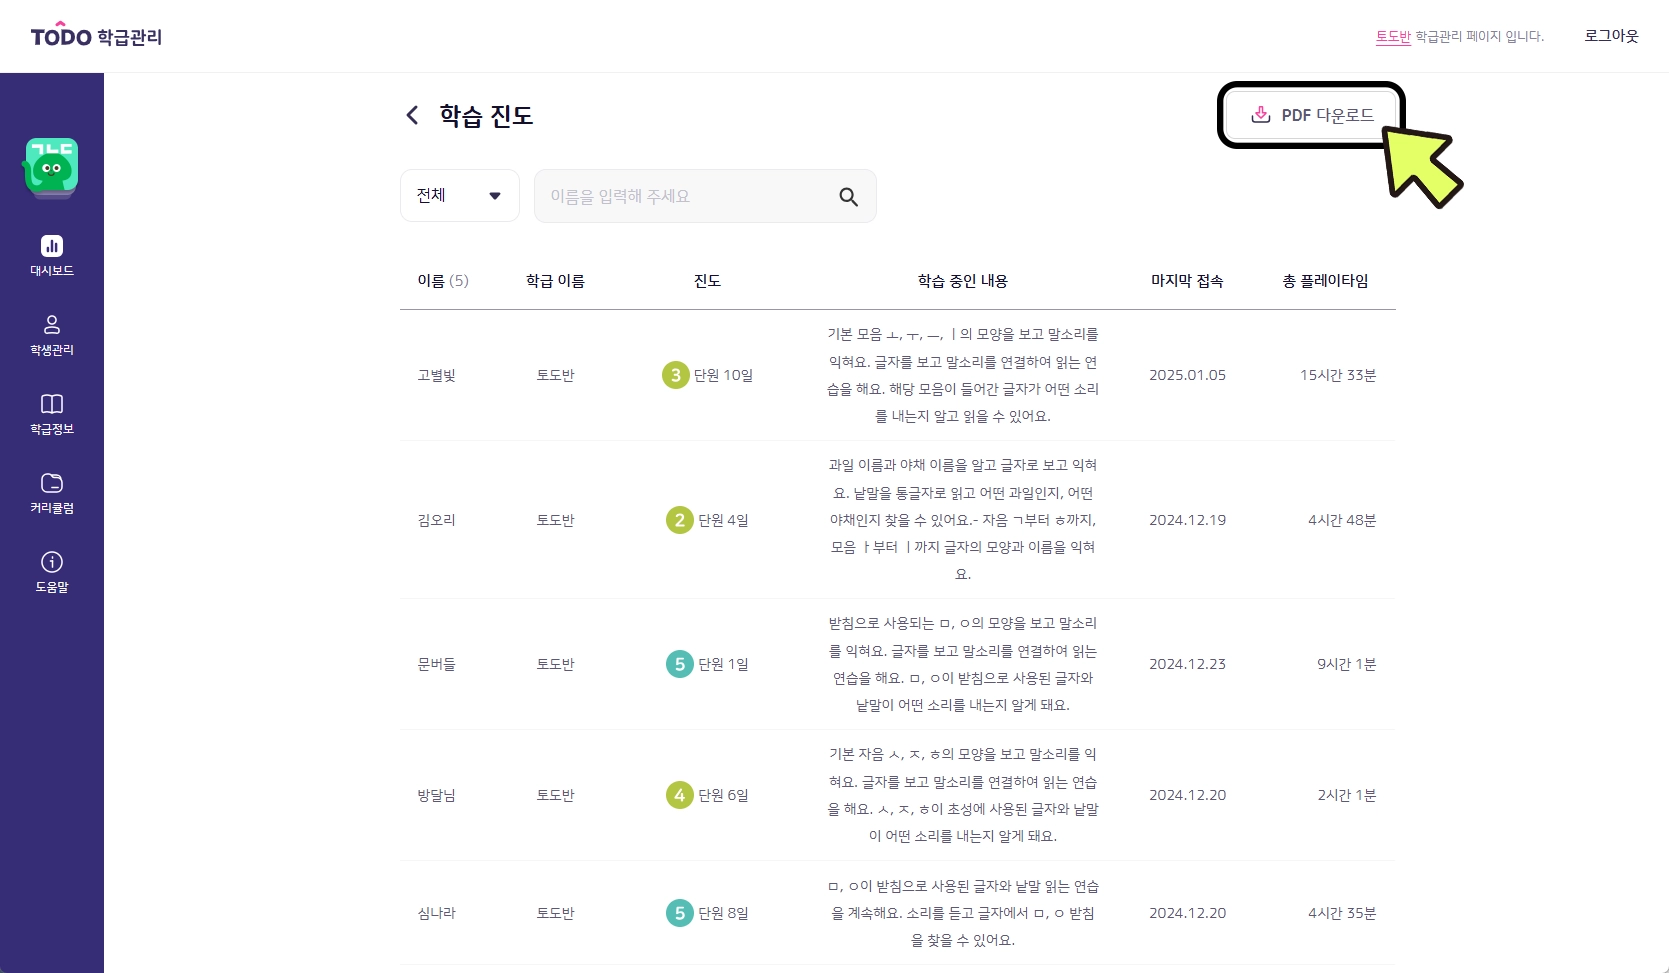1669x973 pixels.
Task: Go back using the left chevron arrow
Action: click(412, 116)
